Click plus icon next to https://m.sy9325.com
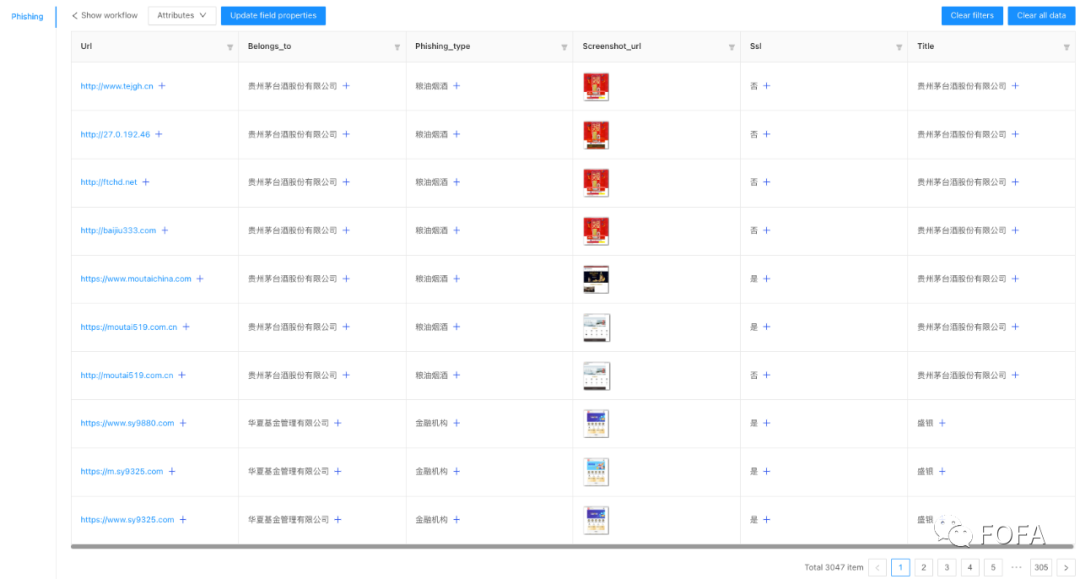1080x579 pixels. pos(172,472)
